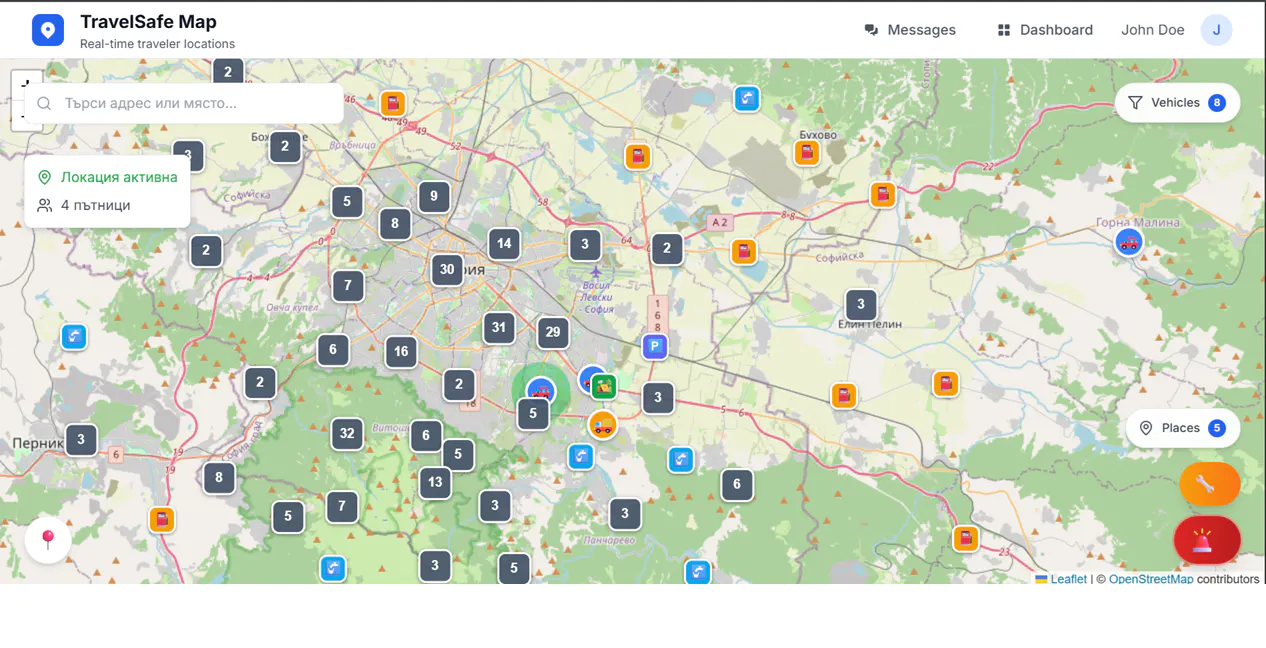Select the orange delivery truck marker
1266x648 pixels.
tap(602, 424)
